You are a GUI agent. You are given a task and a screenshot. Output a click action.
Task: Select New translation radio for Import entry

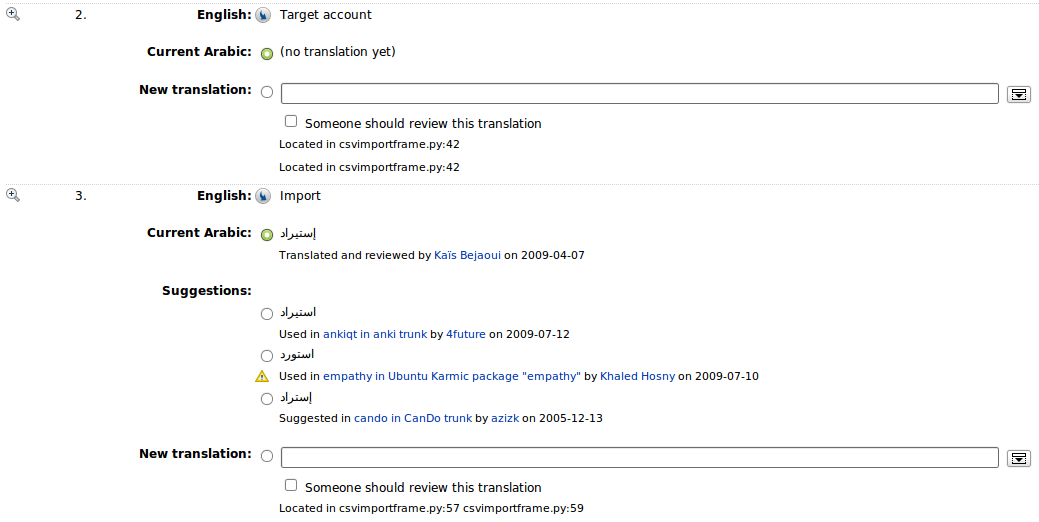pos(266,456)
